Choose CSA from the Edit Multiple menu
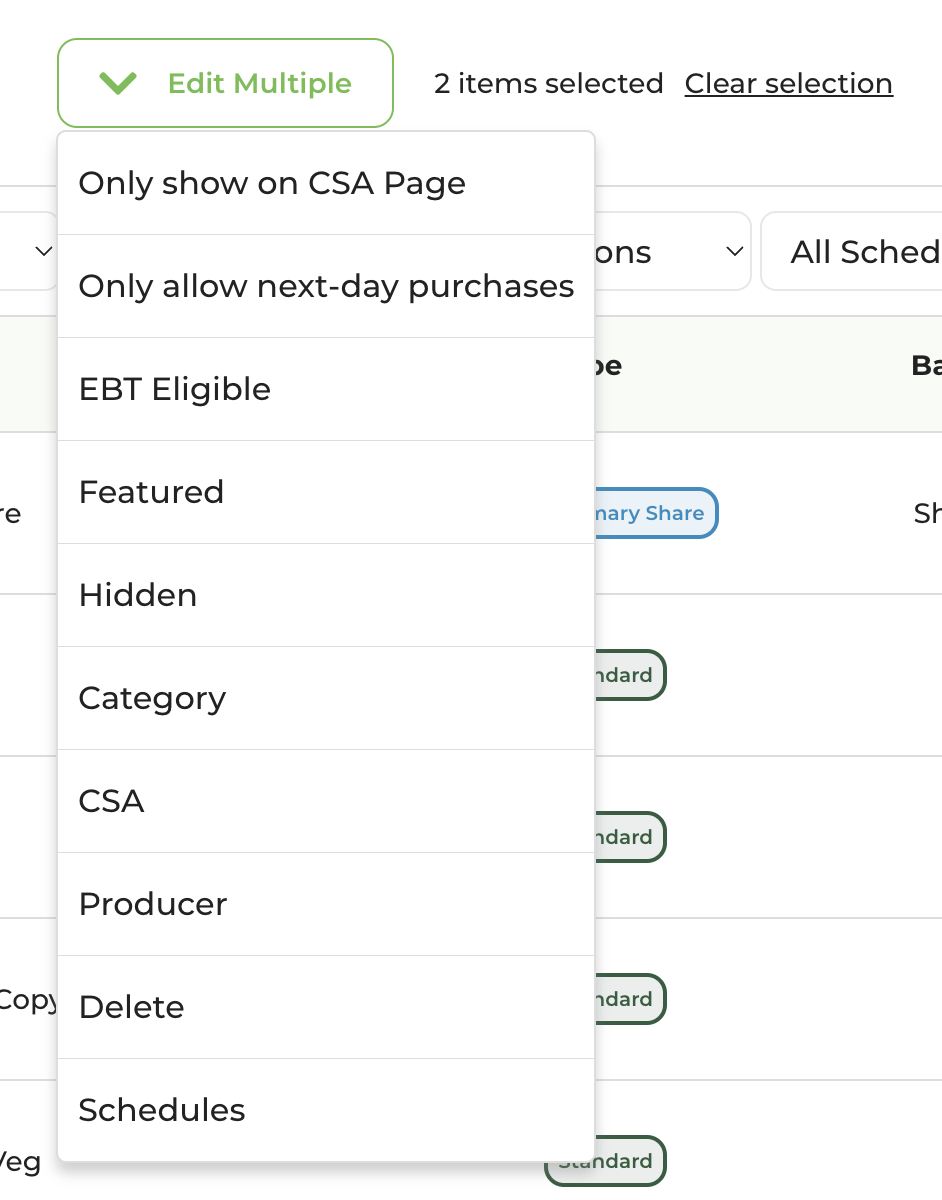This screenshot has height=1200, width=942. 326,801
